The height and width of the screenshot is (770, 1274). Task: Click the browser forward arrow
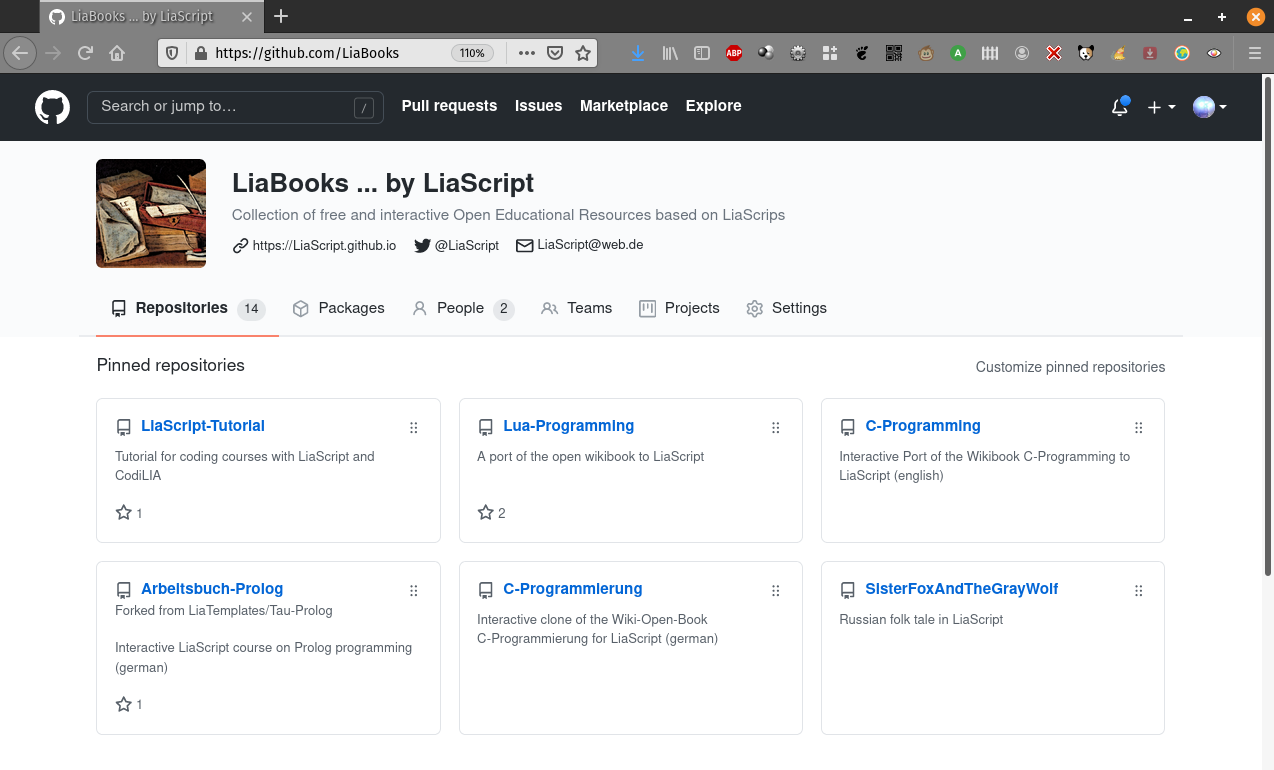pos(54,53)
